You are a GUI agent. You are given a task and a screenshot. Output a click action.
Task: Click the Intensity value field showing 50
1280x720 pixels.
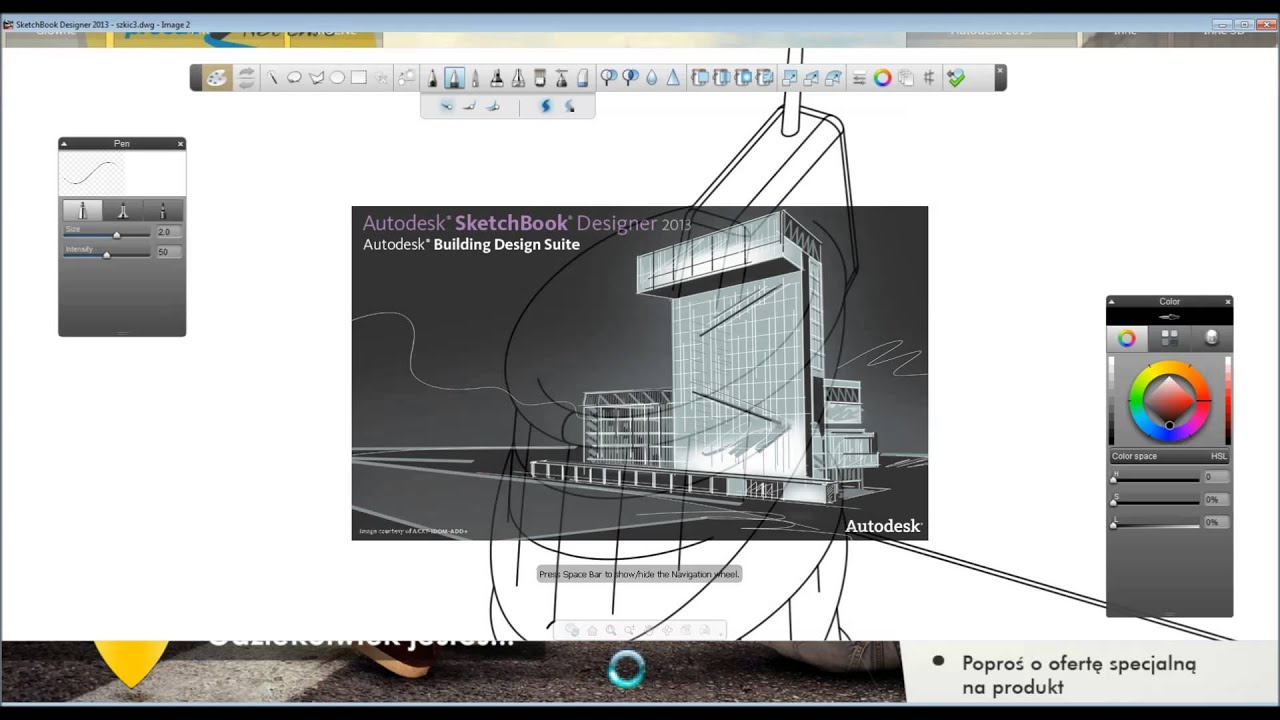[168, 252]
